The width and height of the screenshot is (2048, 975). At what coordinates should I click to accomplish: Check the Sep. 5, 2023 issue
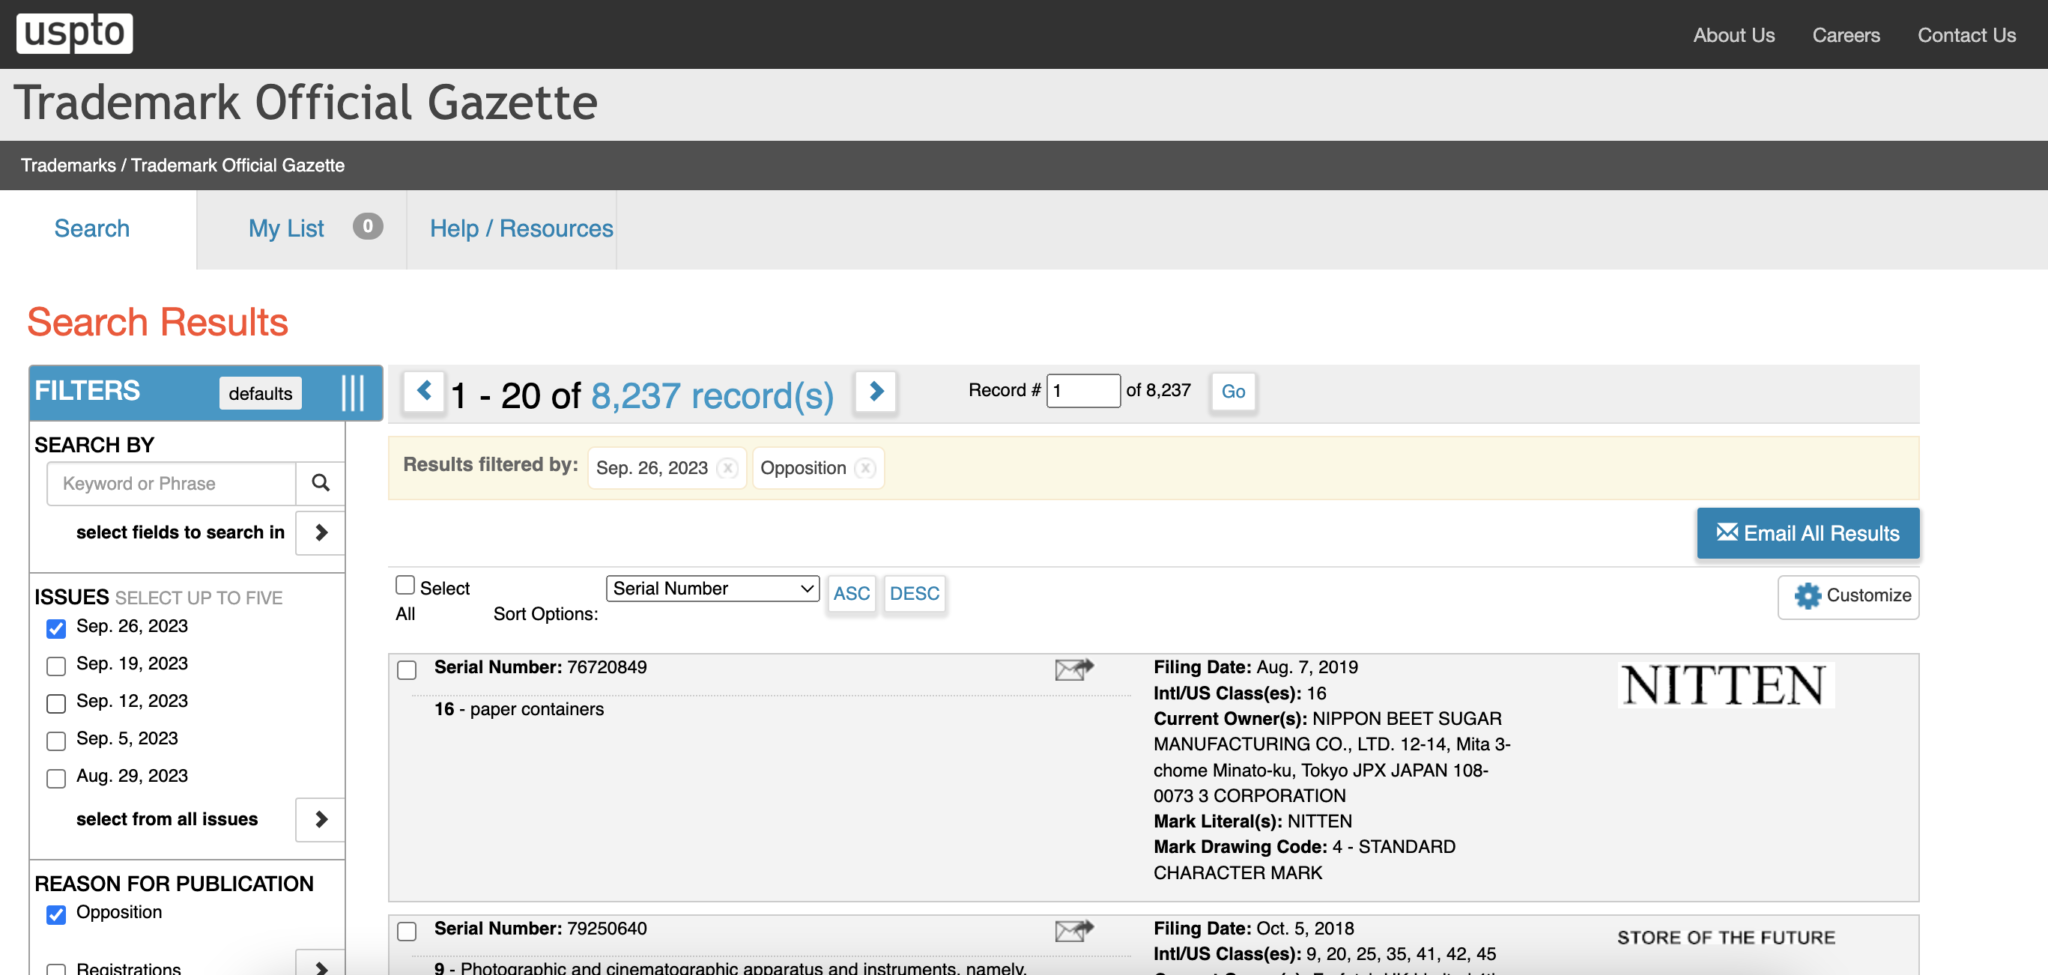pos(56,741)
